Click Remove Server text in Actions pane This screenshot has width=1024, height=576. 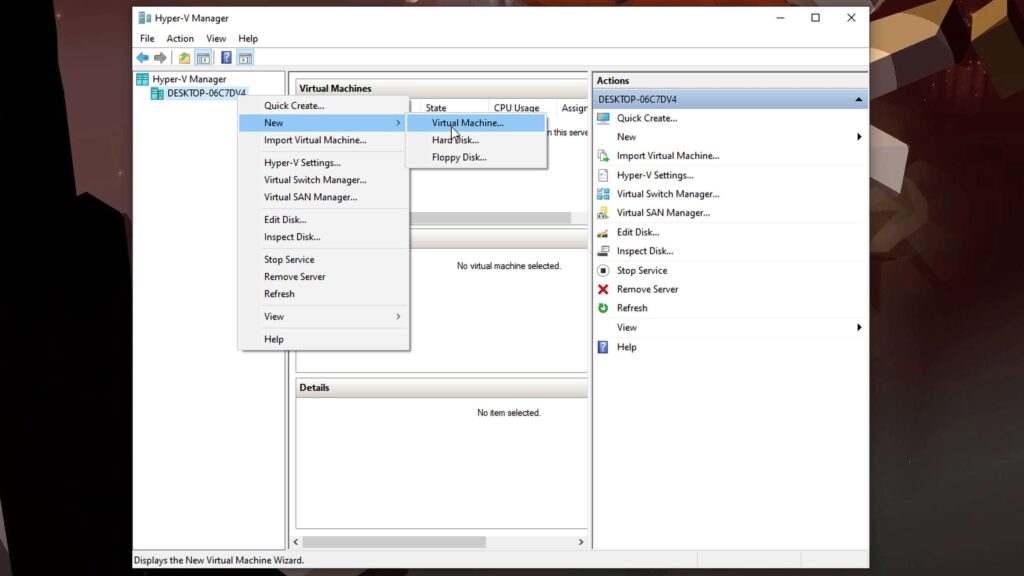(x=647, y=289)
